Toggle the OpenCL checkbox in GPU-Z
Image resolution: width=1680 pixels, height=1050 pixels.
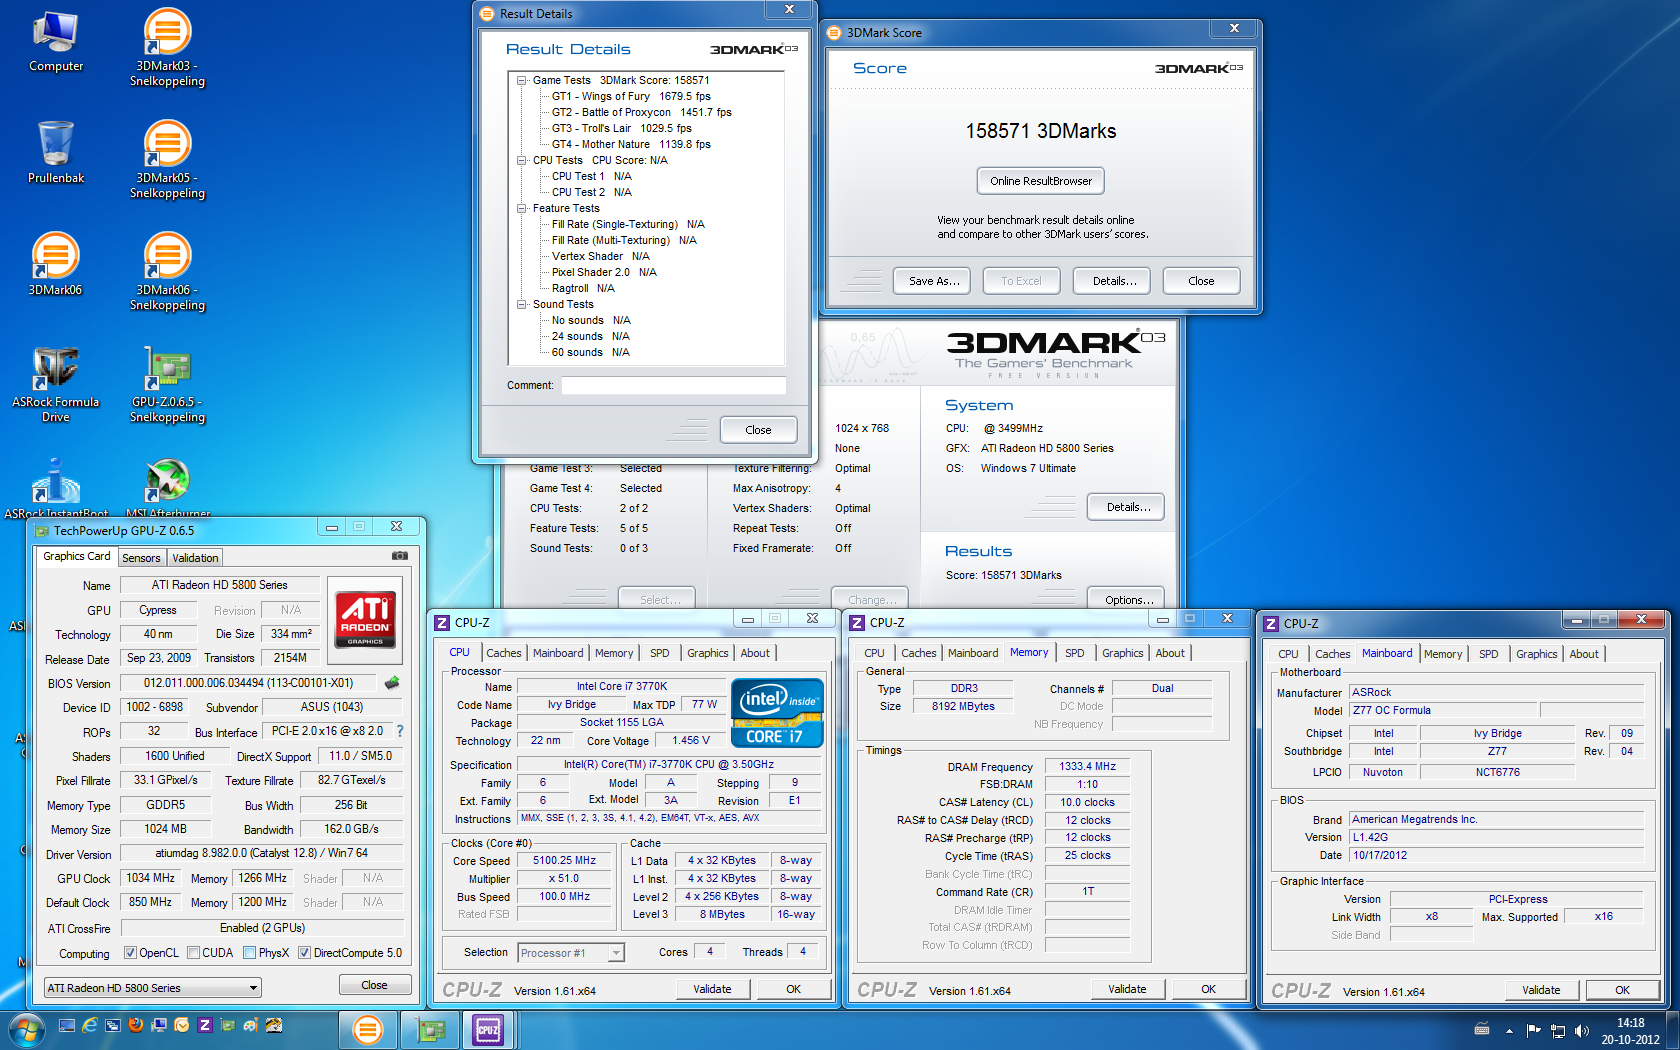point(130,953)
